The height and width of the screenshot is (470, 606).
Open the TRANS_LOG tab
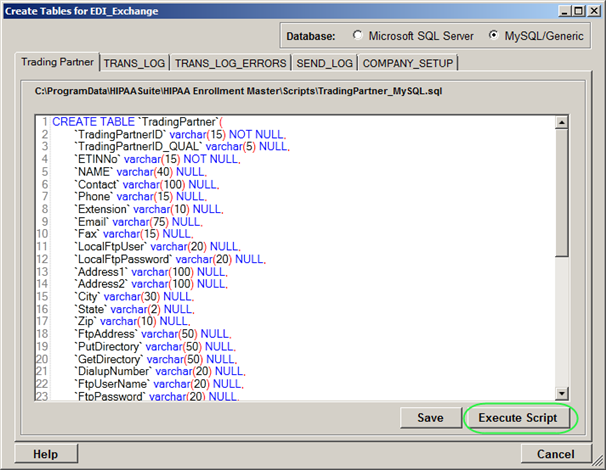[x=134, y=63]
